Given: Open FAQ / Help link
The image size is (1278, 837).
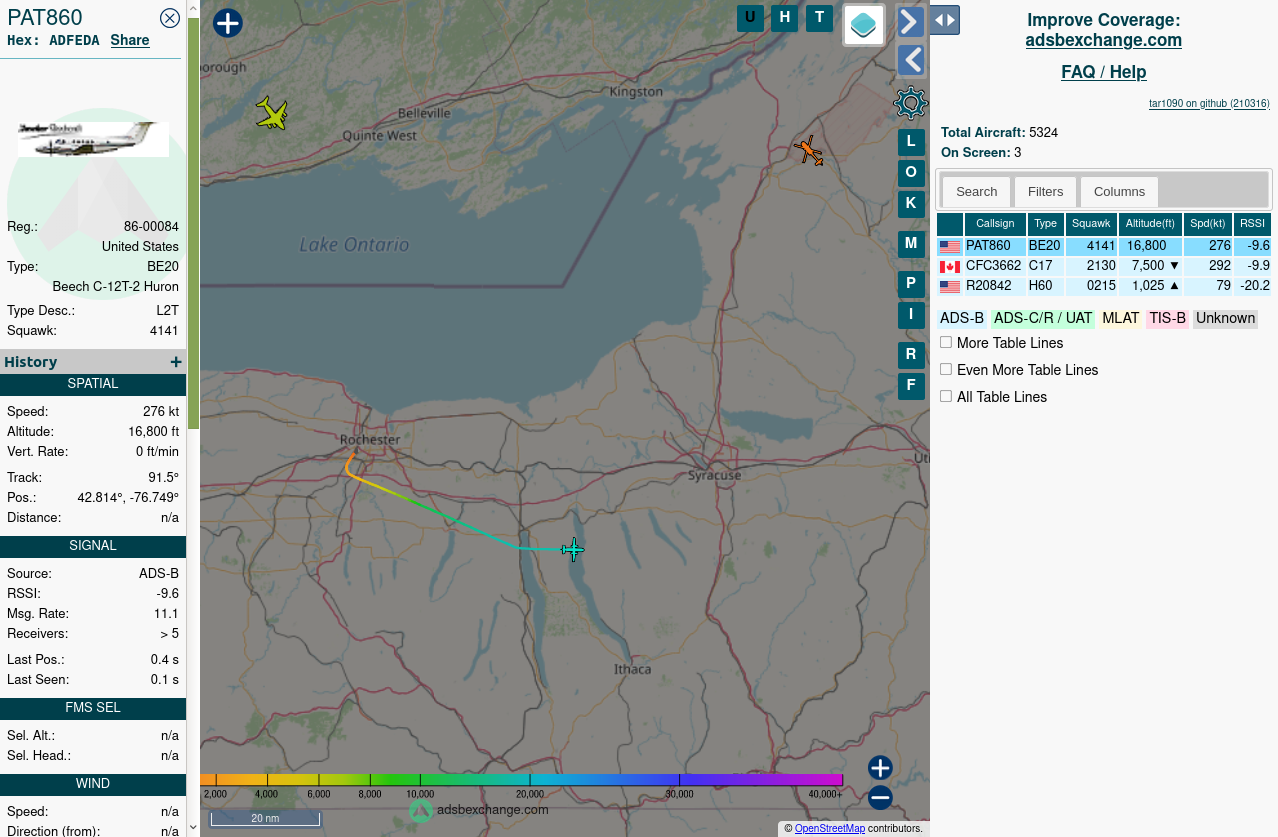Looking at the screenshot, I should coord(1104,72).
